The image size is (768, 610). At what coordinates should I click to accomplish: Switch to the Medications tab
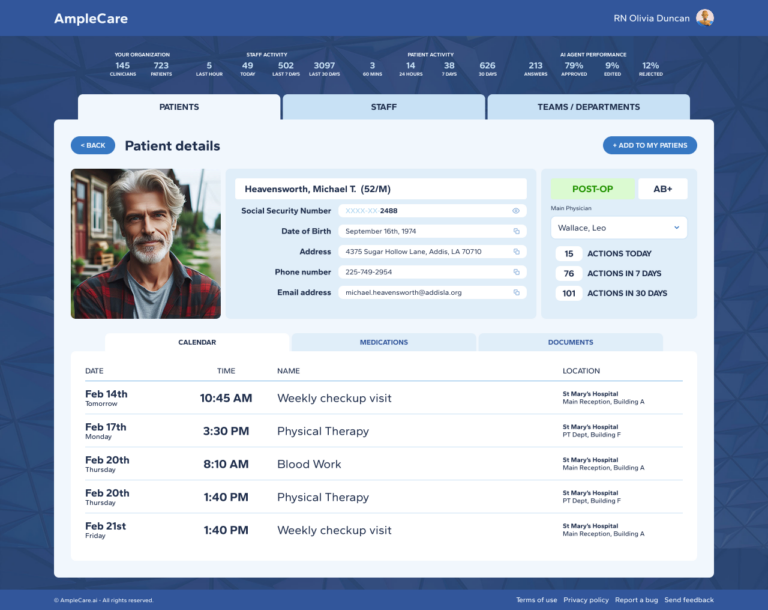(x=384, y=342)
